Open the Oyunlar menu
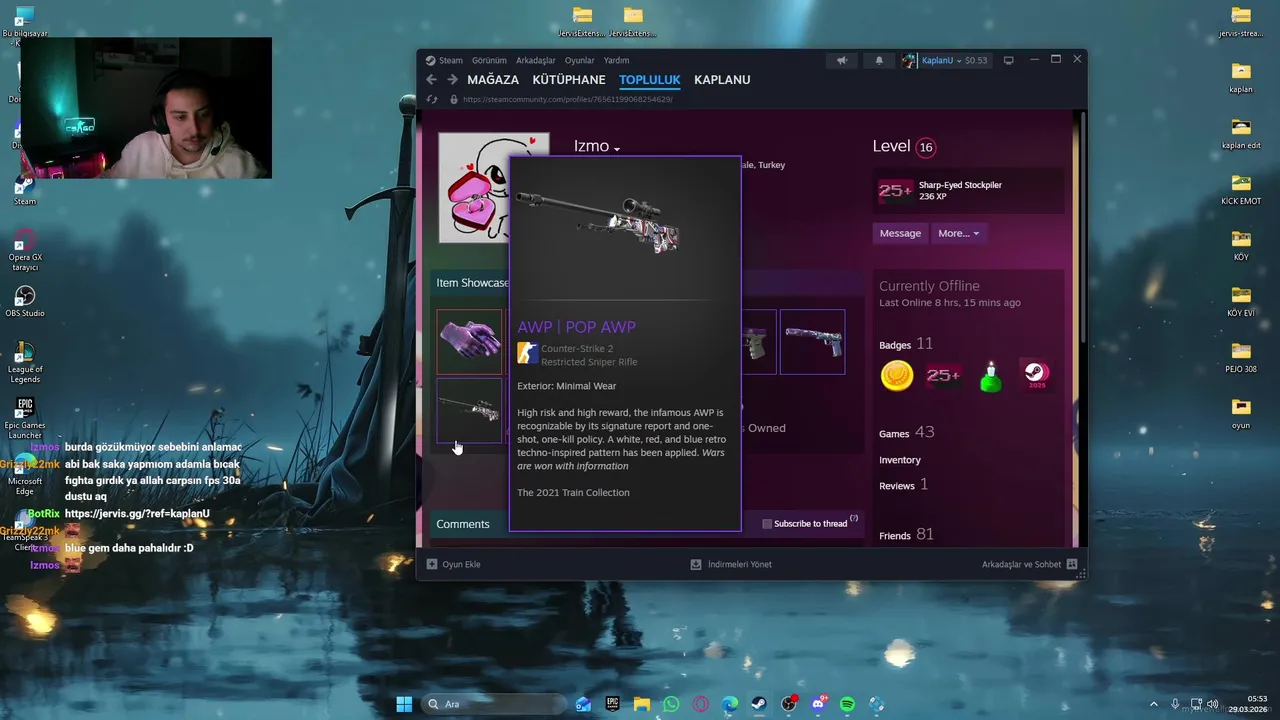The height and width of the screenshot is (720, 1280). point(579,60)
